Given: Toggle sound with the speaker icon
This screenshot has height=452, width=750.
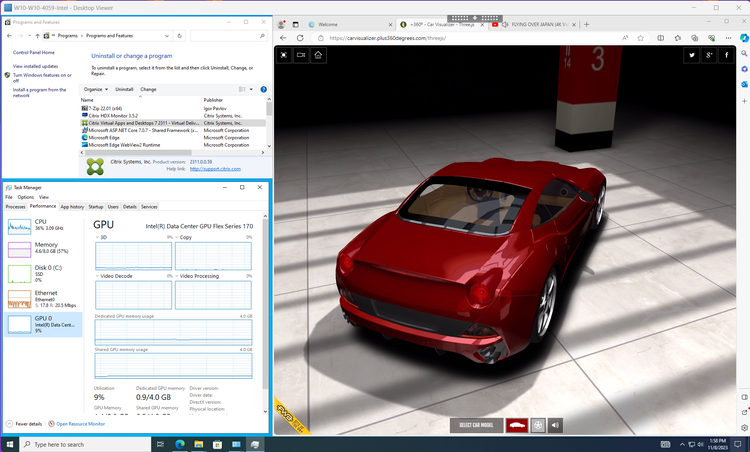Looking at the screenshot, I should click(x=555, y=425).
